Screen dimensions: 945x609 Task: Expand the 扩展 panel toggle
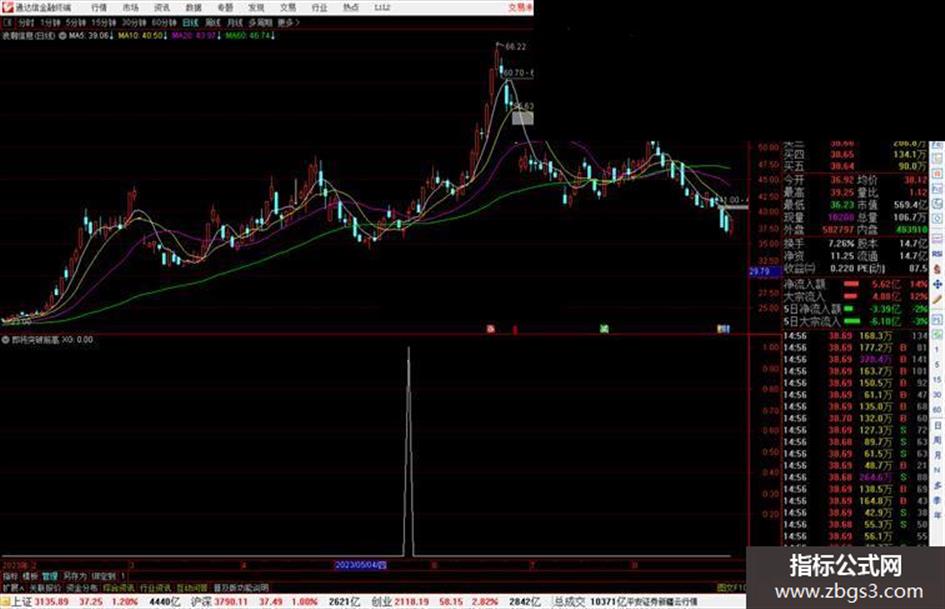pos(13,587)
